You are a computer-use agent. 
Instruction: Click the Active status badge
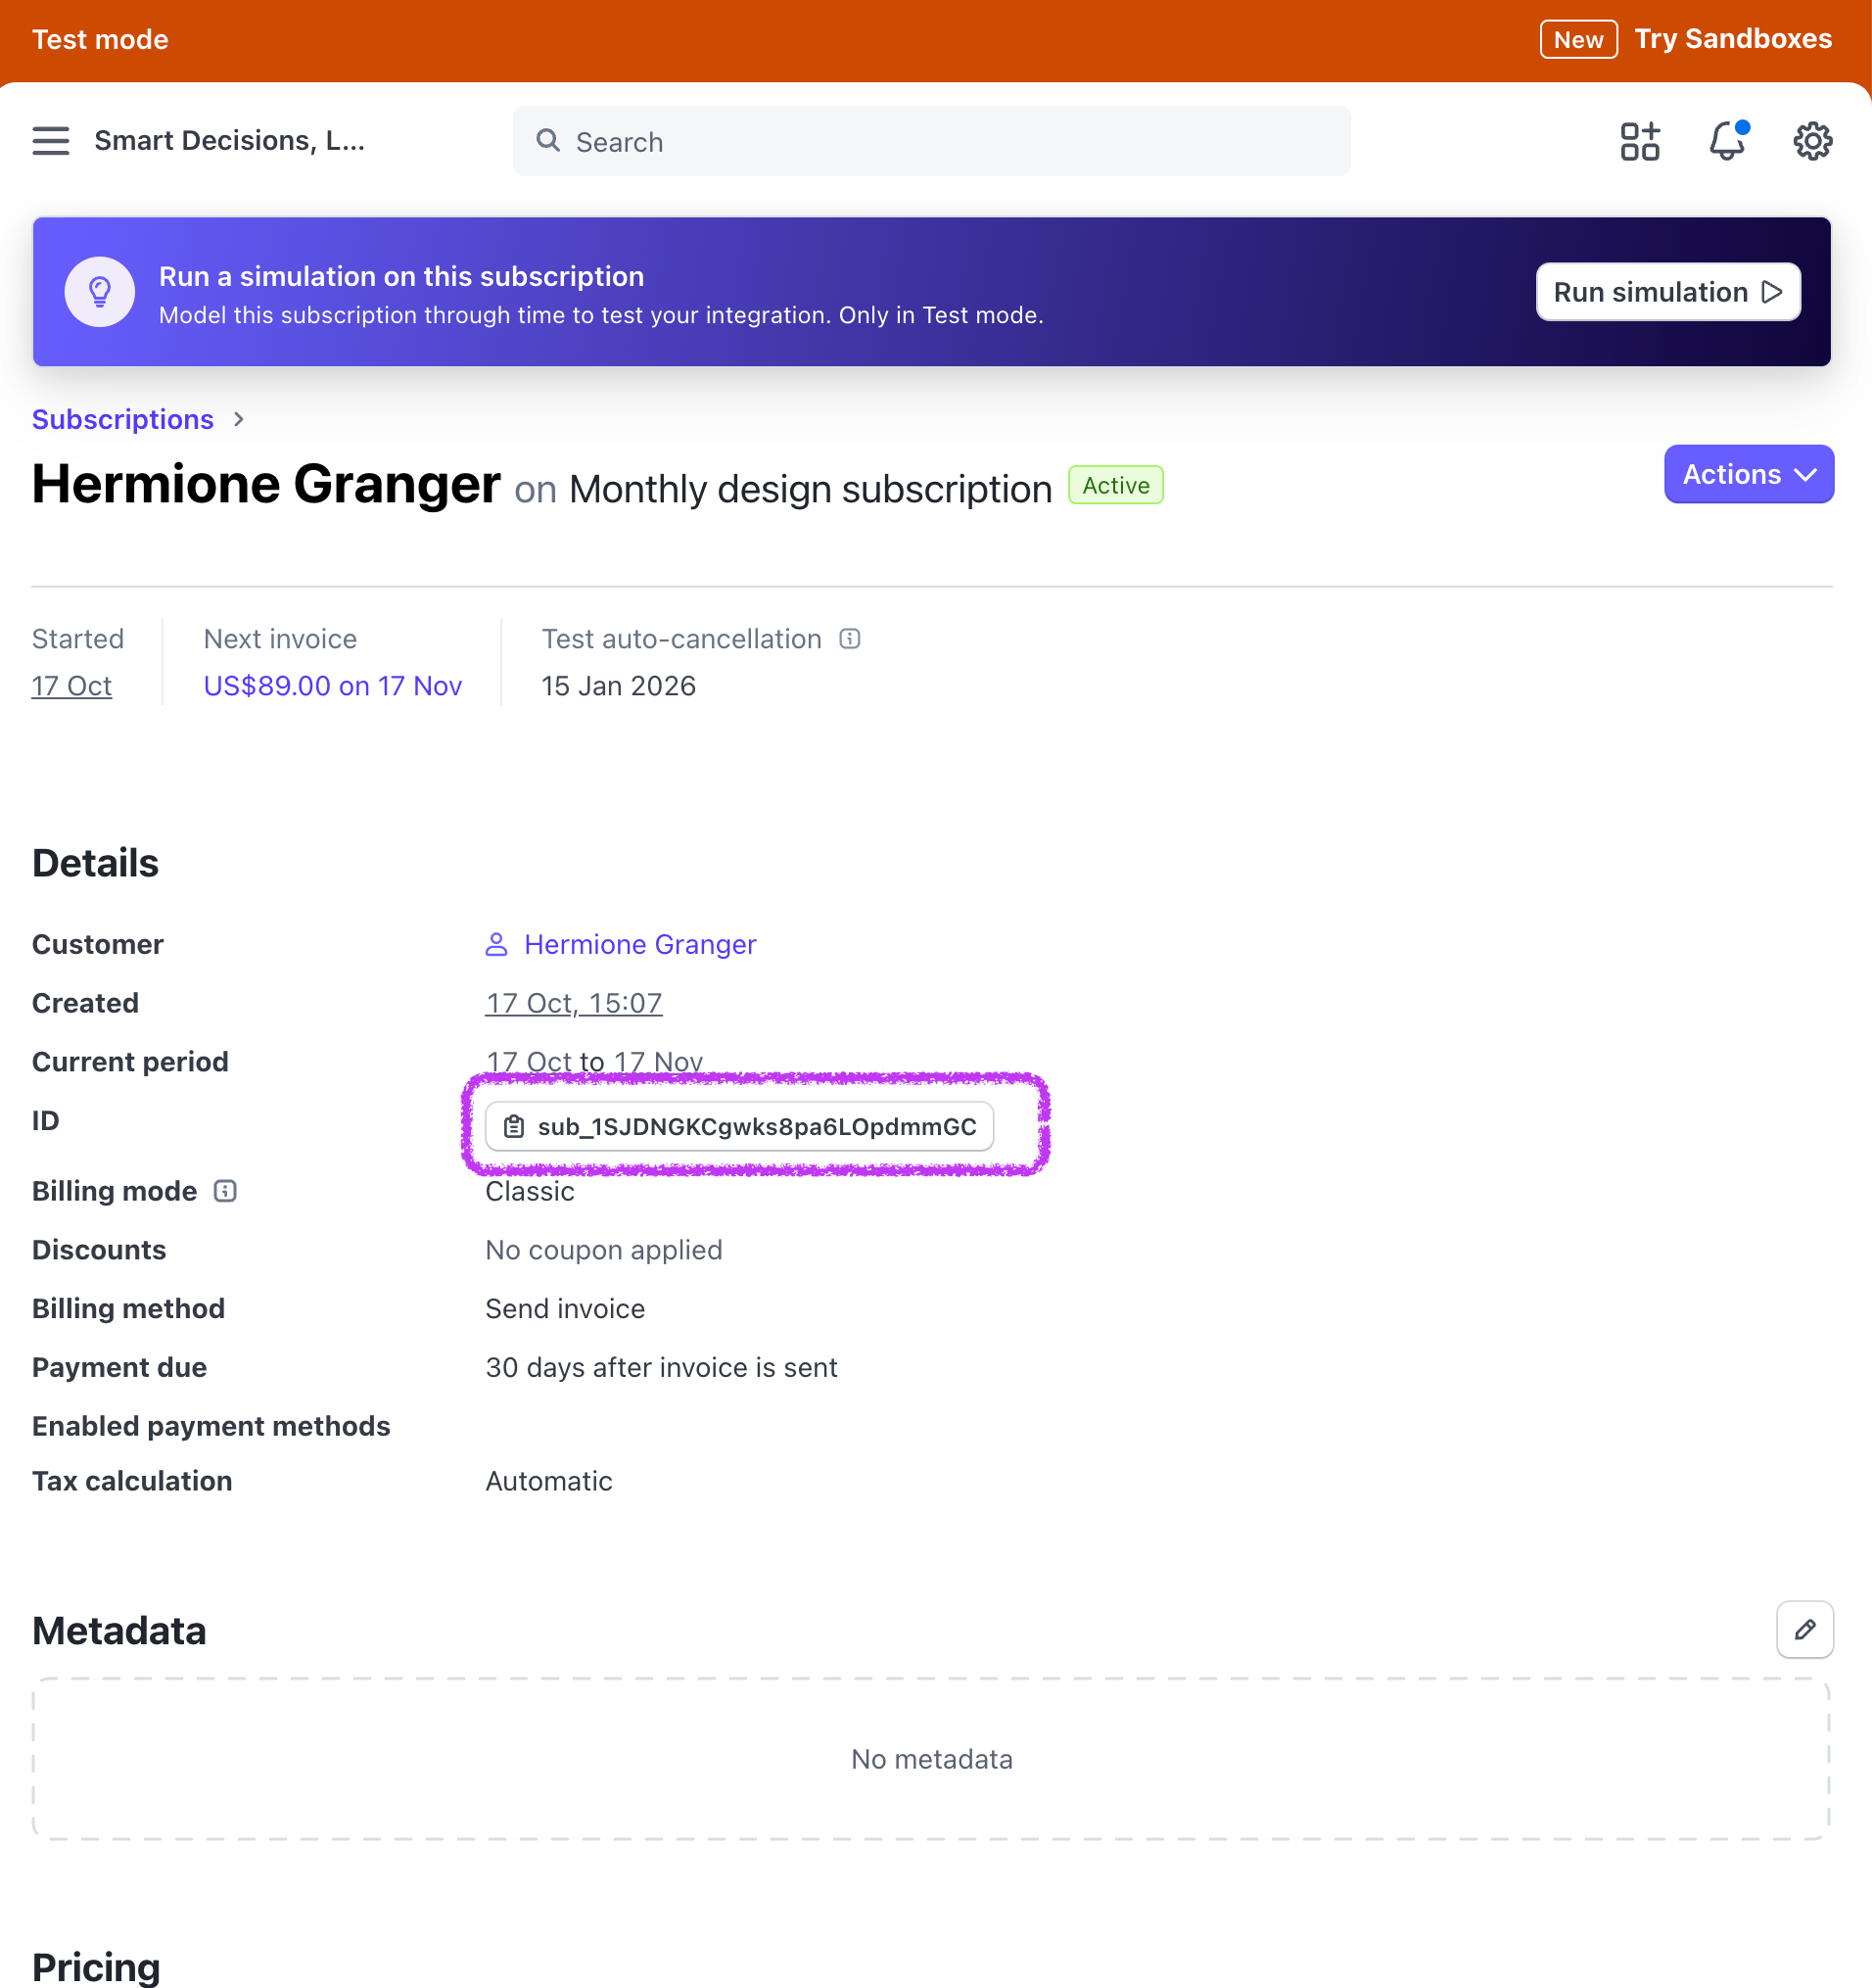1115,486
